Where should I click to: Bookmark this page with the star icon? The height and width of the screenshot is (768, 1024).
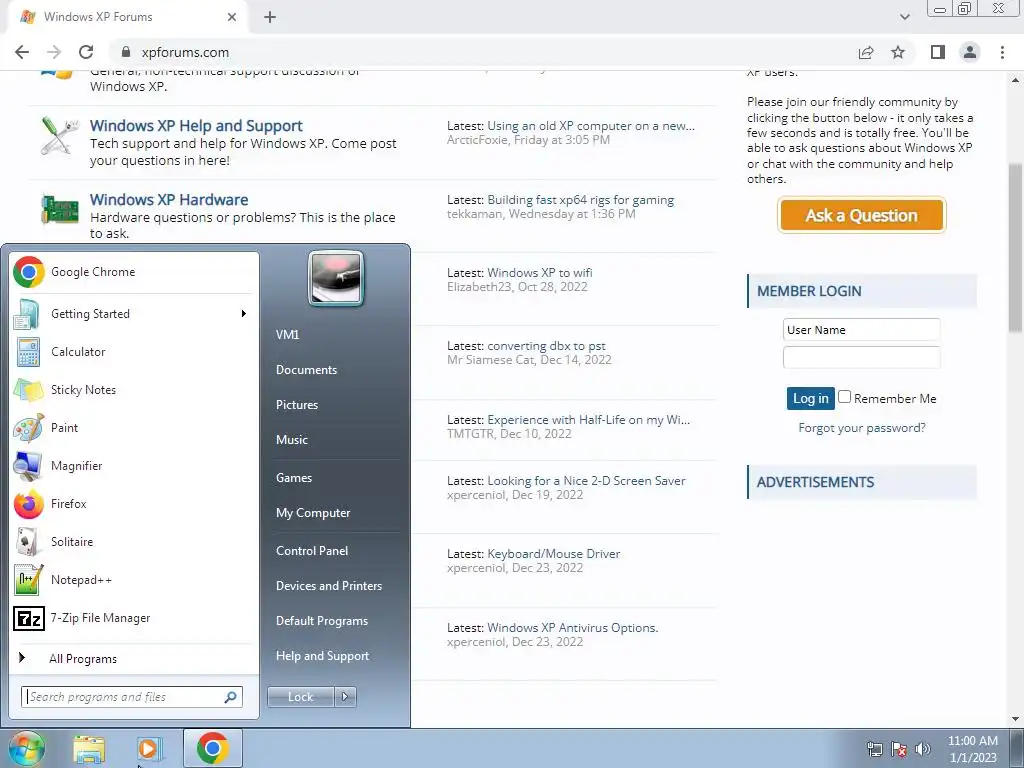click(x=898, y=52)
